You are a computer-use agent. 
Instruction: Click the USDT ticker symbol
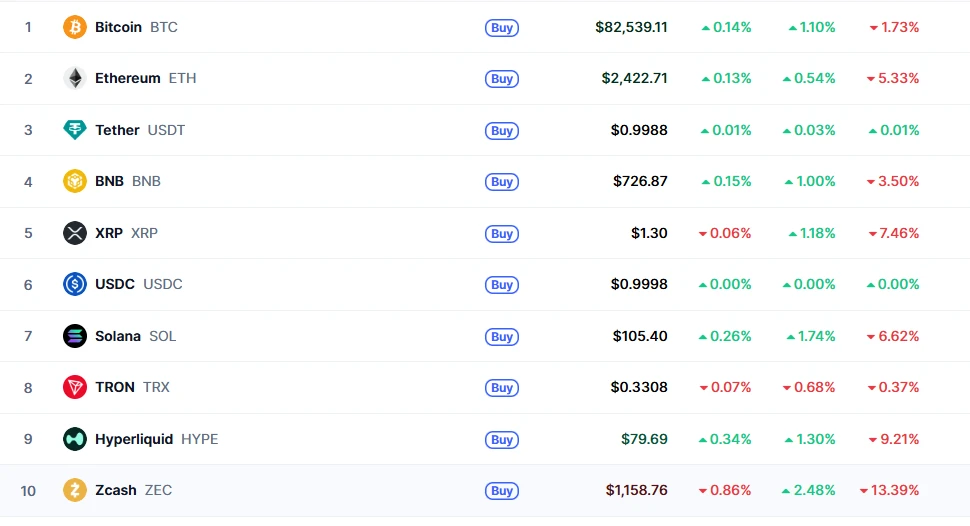(x=166, y=130)
